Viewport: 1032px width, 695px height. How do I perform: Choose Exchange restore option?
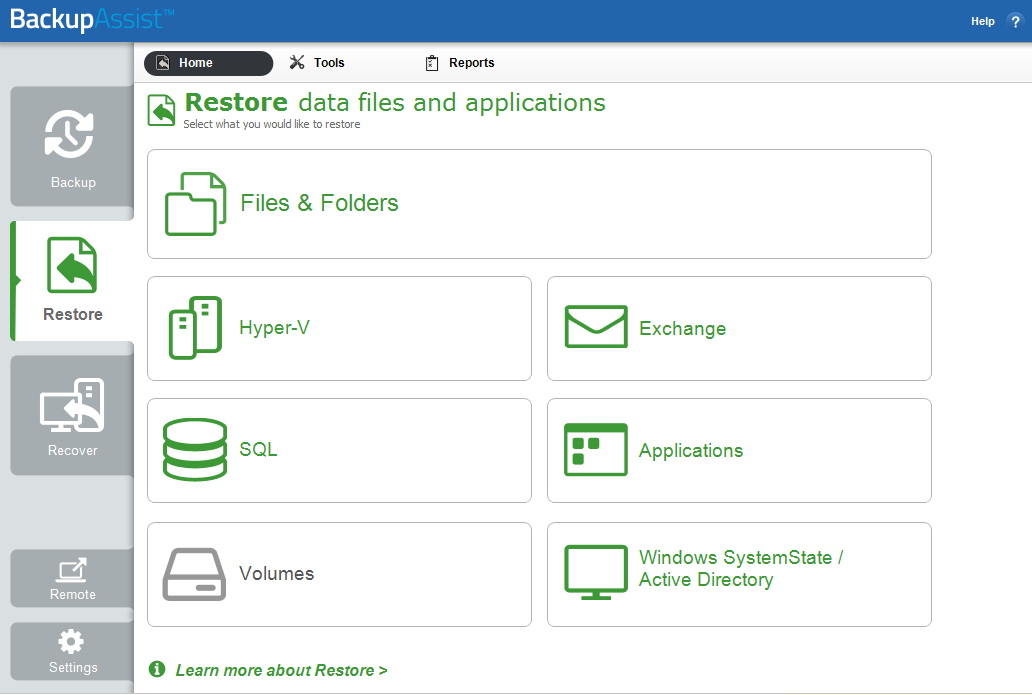click(739, 328)
